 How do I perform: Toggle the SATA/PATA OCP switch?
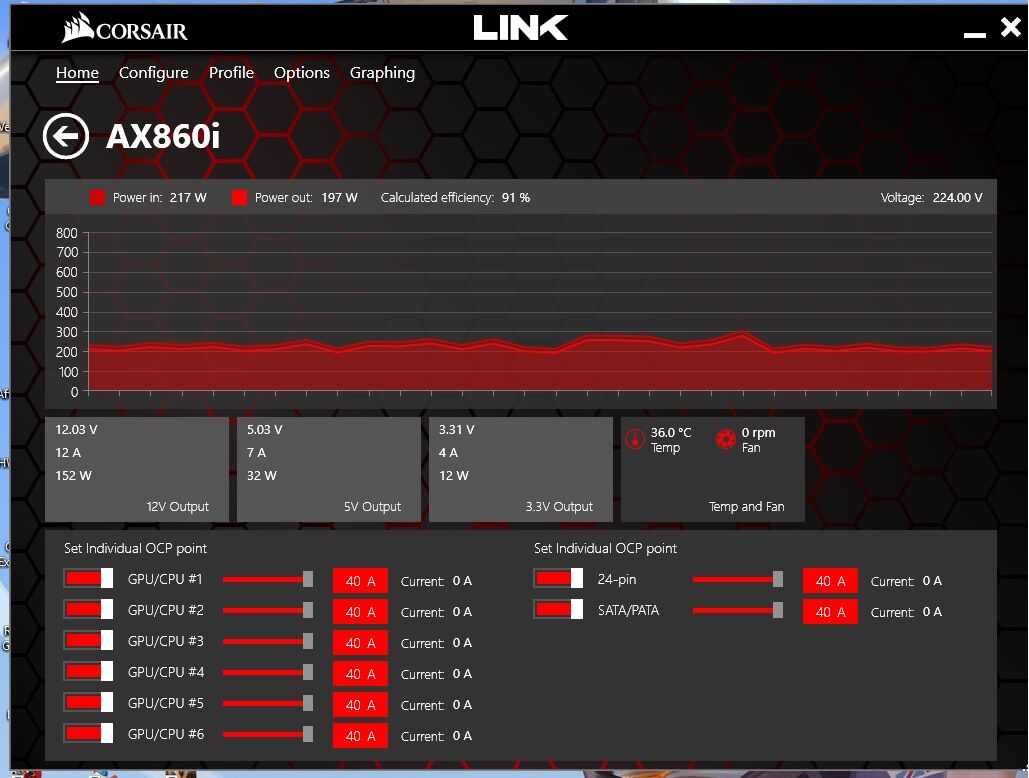558,609
